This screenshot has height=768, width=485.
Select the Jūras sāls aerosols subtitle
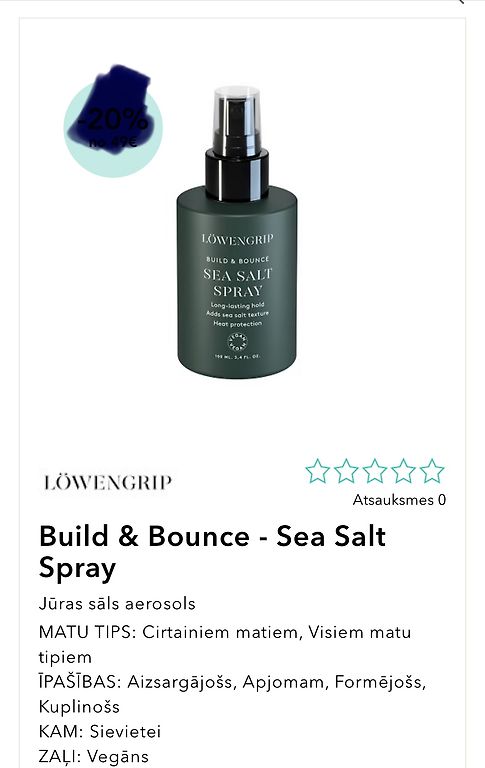pyautogui.click(x=117, y=603)
